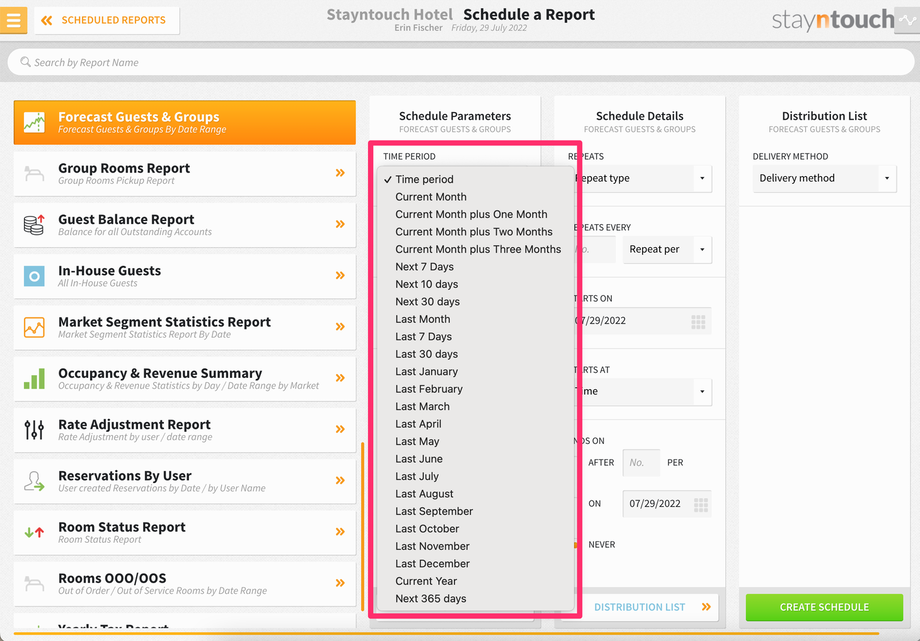Open In-House Guests via its chevron
The height and width of the screenshot is (641, 920).
coord(340,275)
